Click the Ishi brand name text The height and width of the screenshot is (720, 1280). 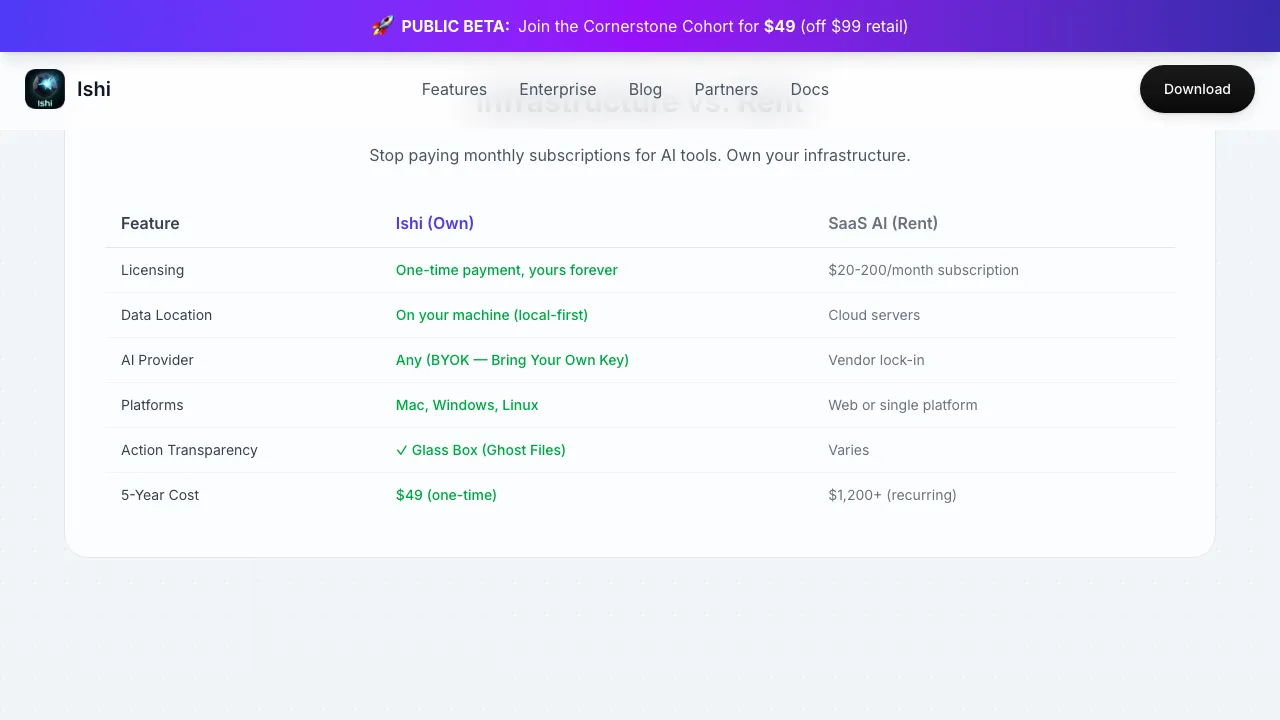94,89
